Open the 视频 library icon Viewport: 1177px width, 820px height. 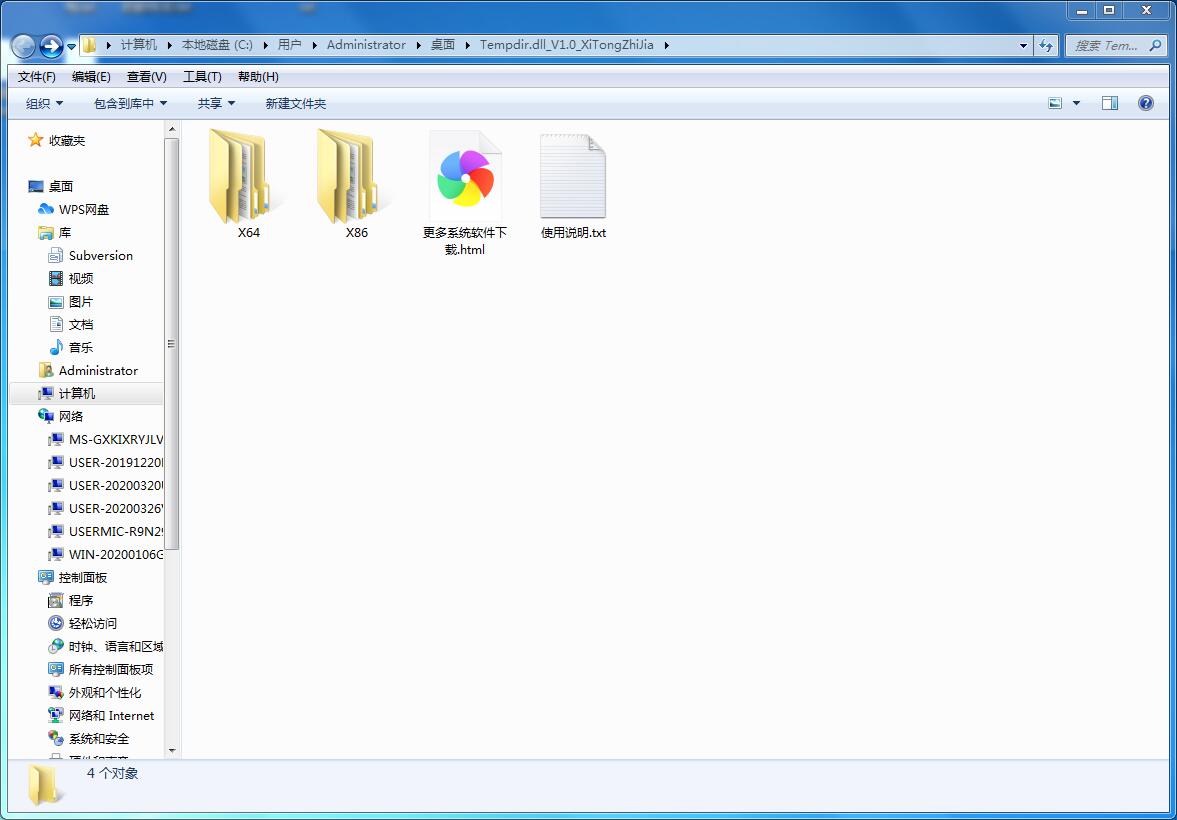[56, 279]
